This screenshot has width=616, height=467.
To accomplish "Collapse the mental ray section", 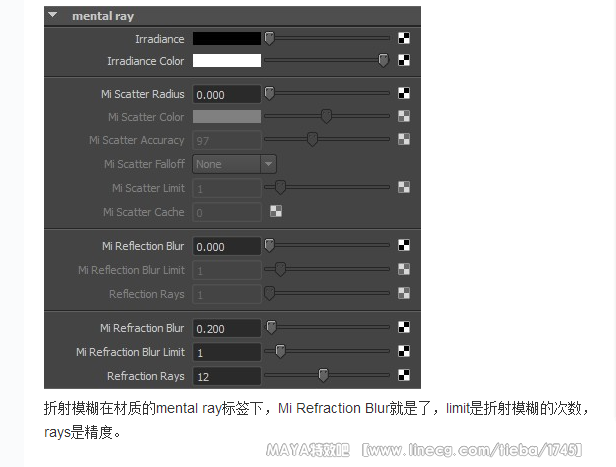I will point(53,15).
